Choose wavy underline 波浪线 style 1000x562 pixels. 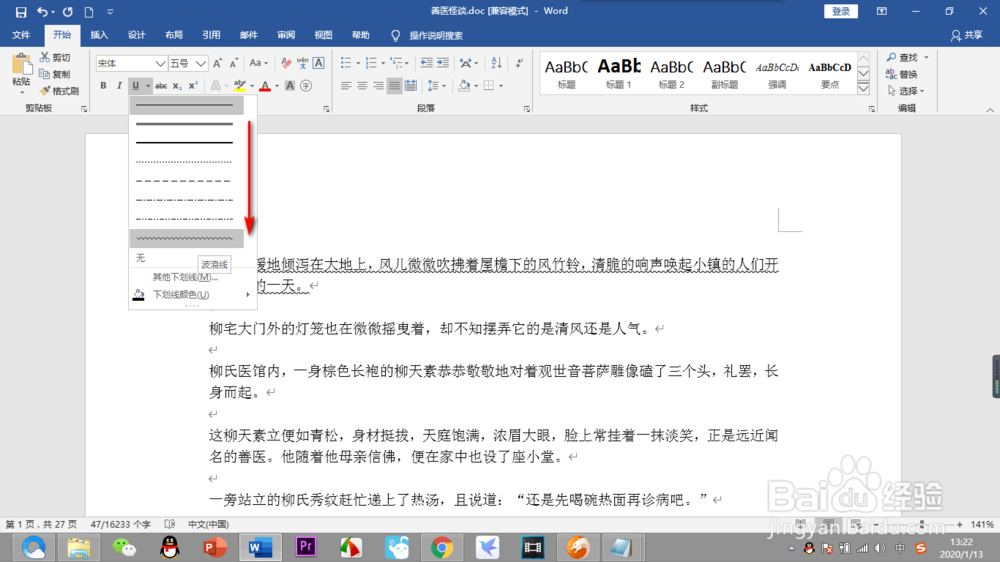(x=186, y=239)
